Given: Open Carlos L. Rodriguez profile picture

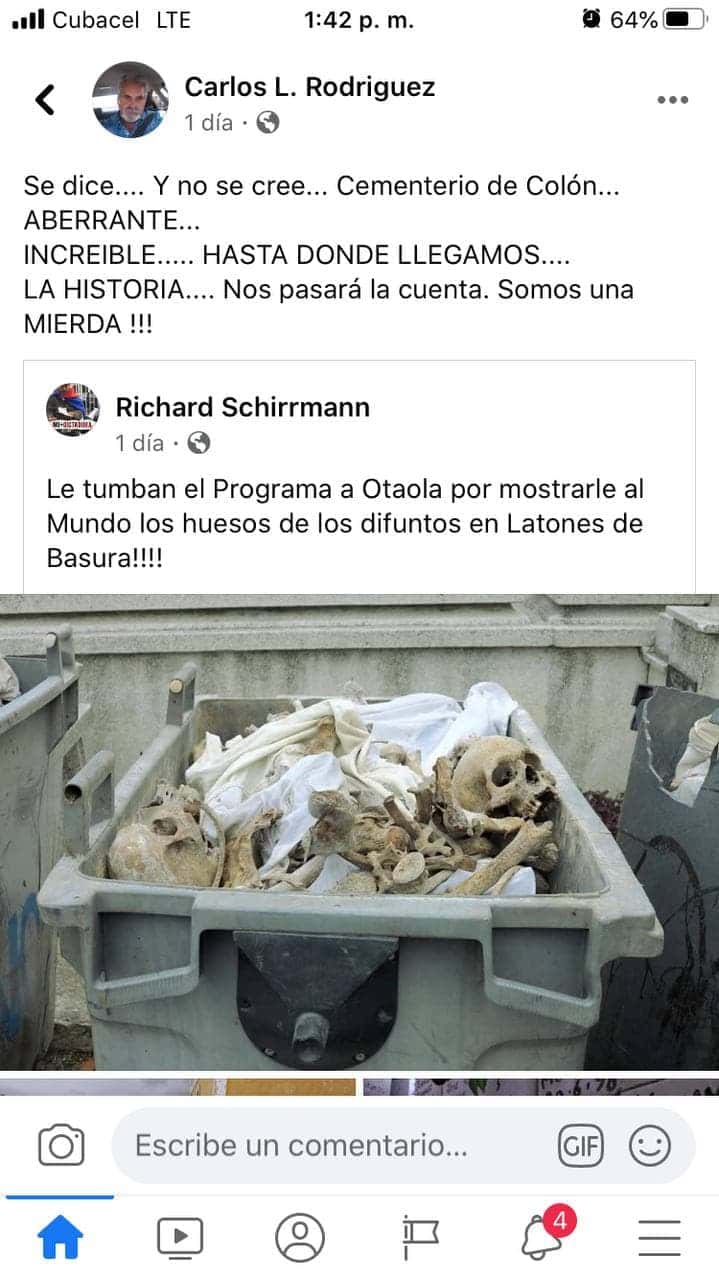Looking at the screenshot, I should pos(130,100).
